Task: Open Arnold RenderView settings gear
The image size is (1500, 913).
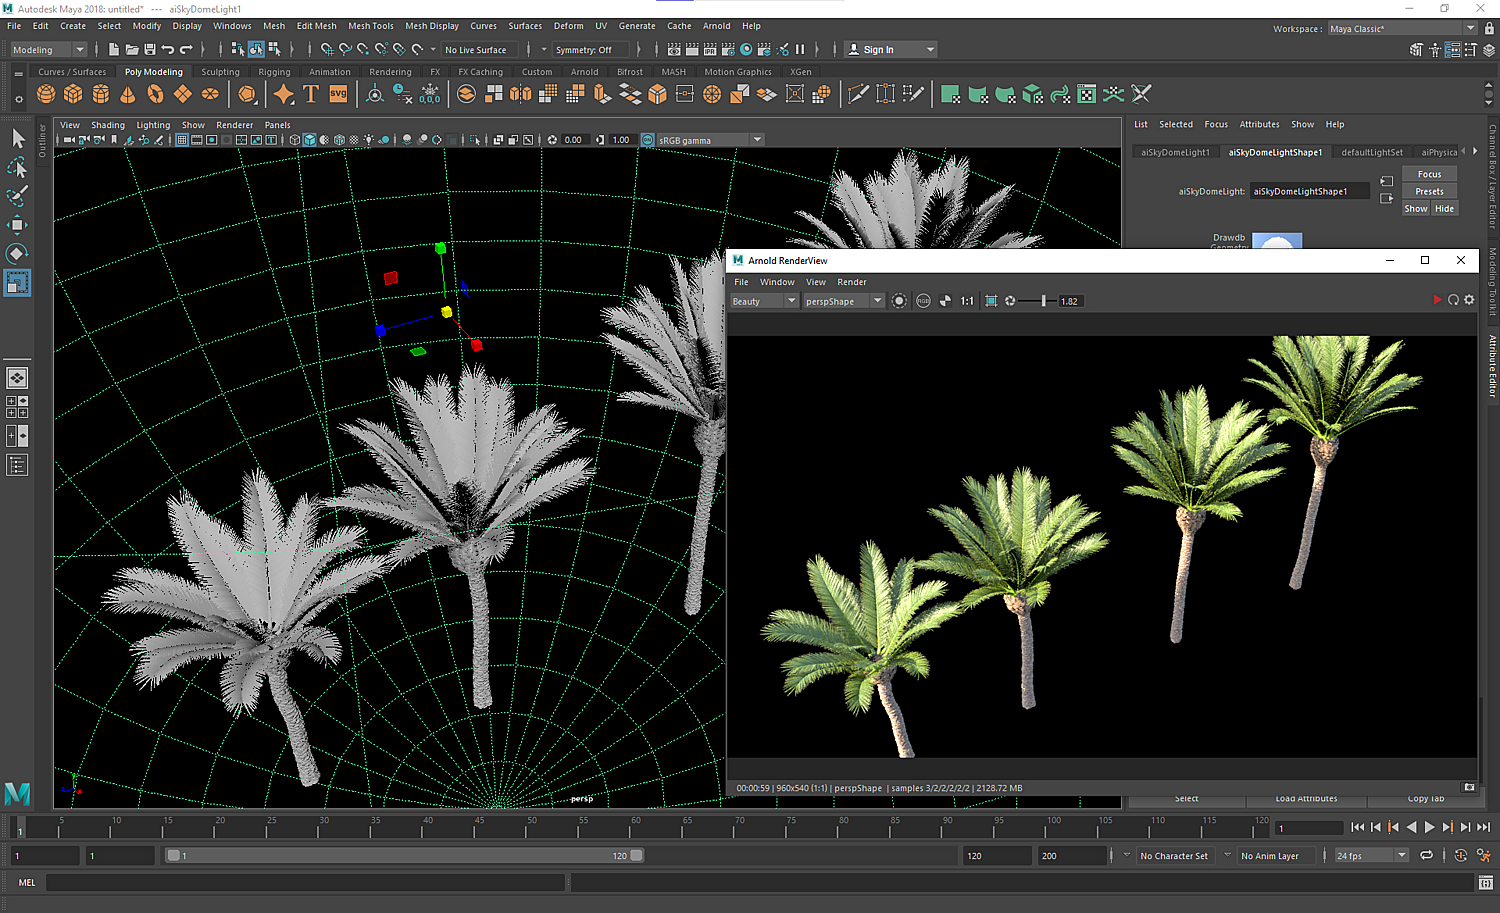Action: [x=1469, y=300]
